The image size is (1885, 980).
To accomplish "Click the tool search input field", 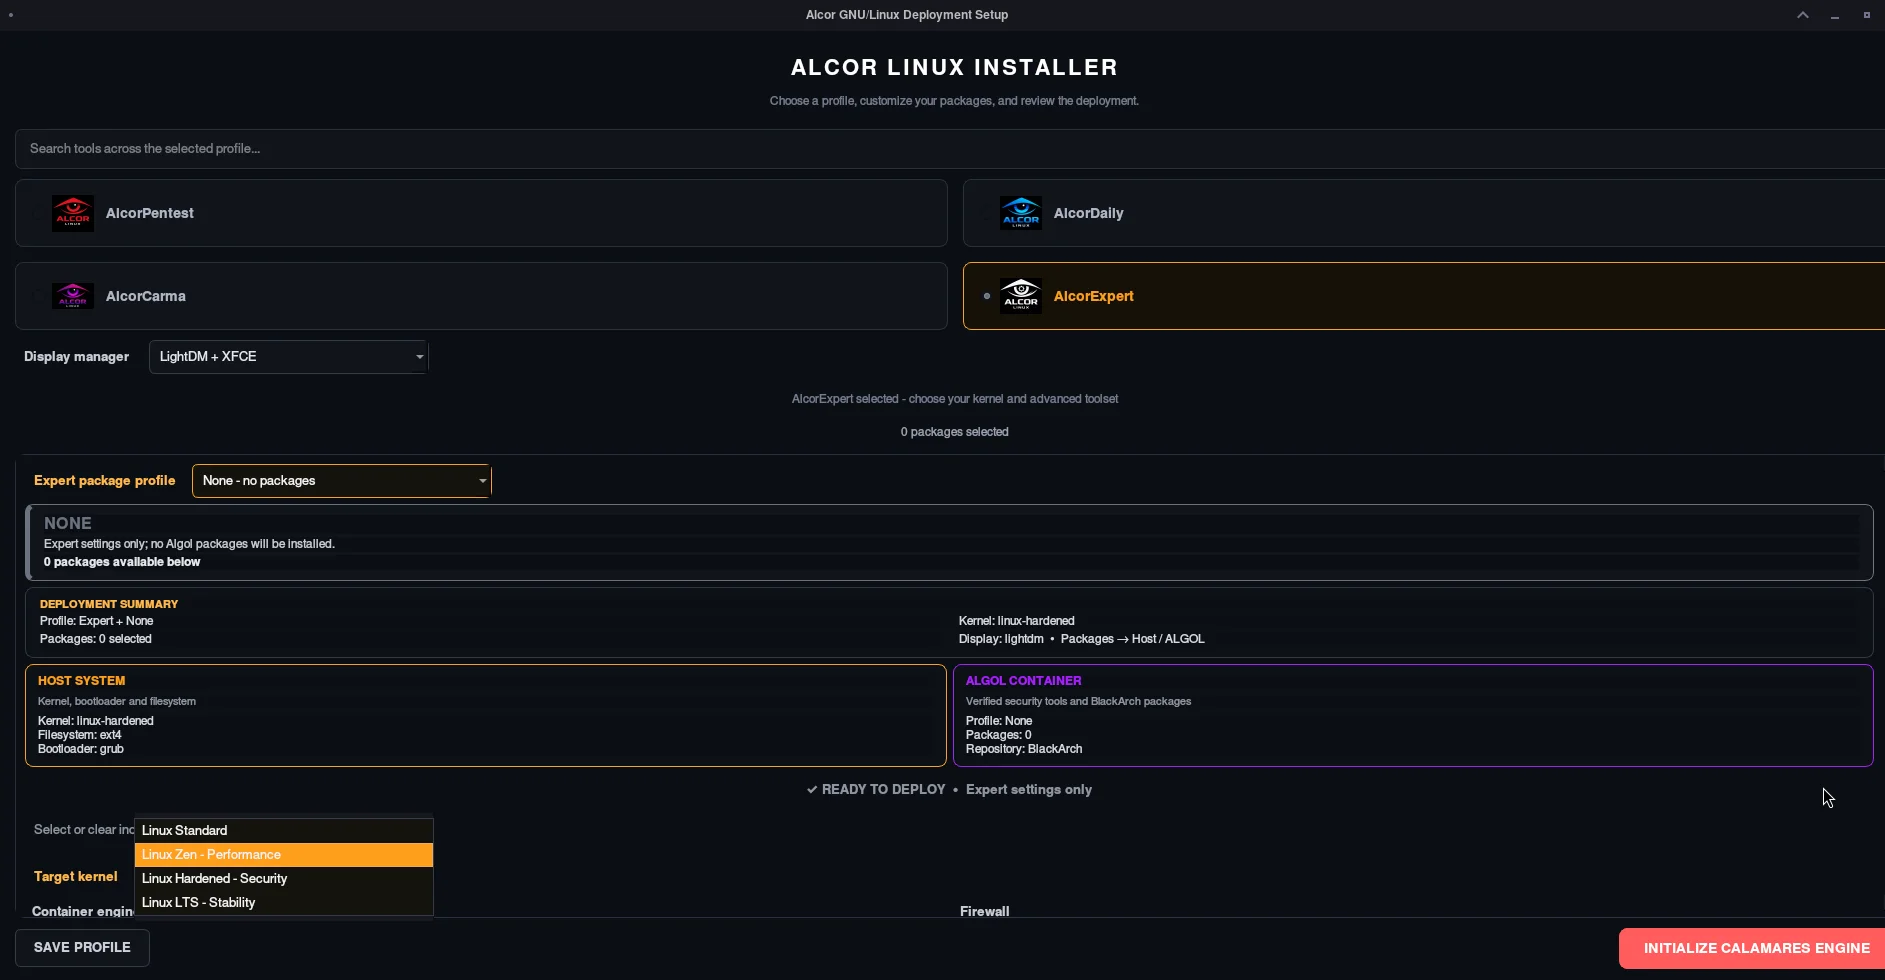I will pos(950,149).
